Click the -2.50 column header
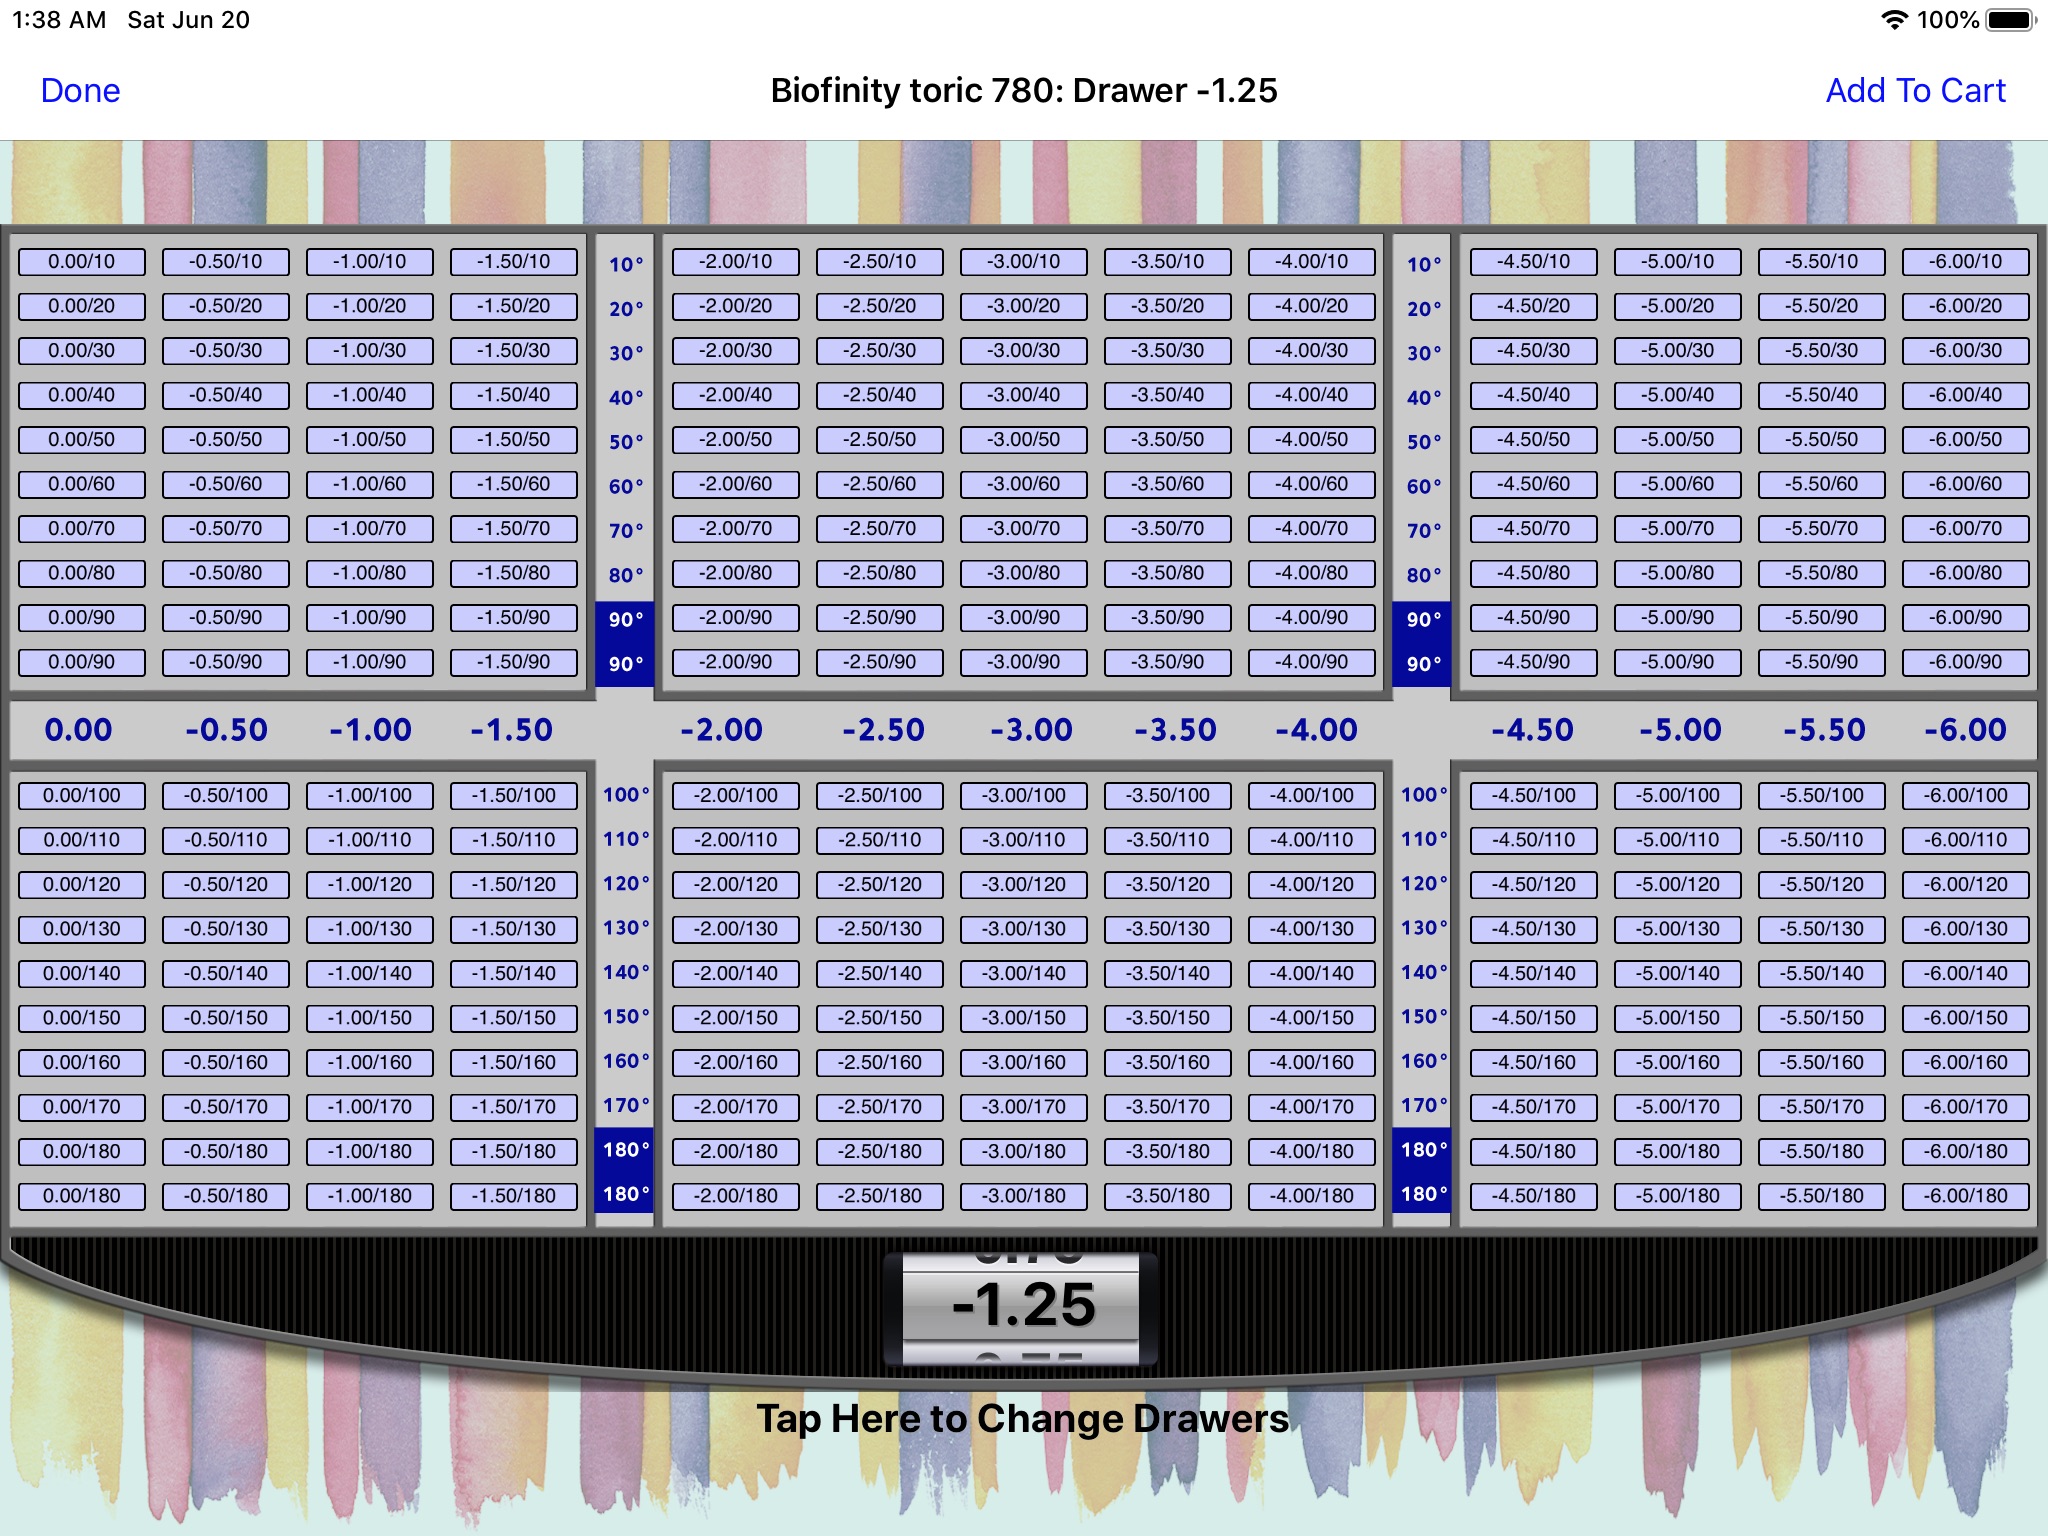The width and height of the screenshot is (2048, 1536). click(883, 730)
